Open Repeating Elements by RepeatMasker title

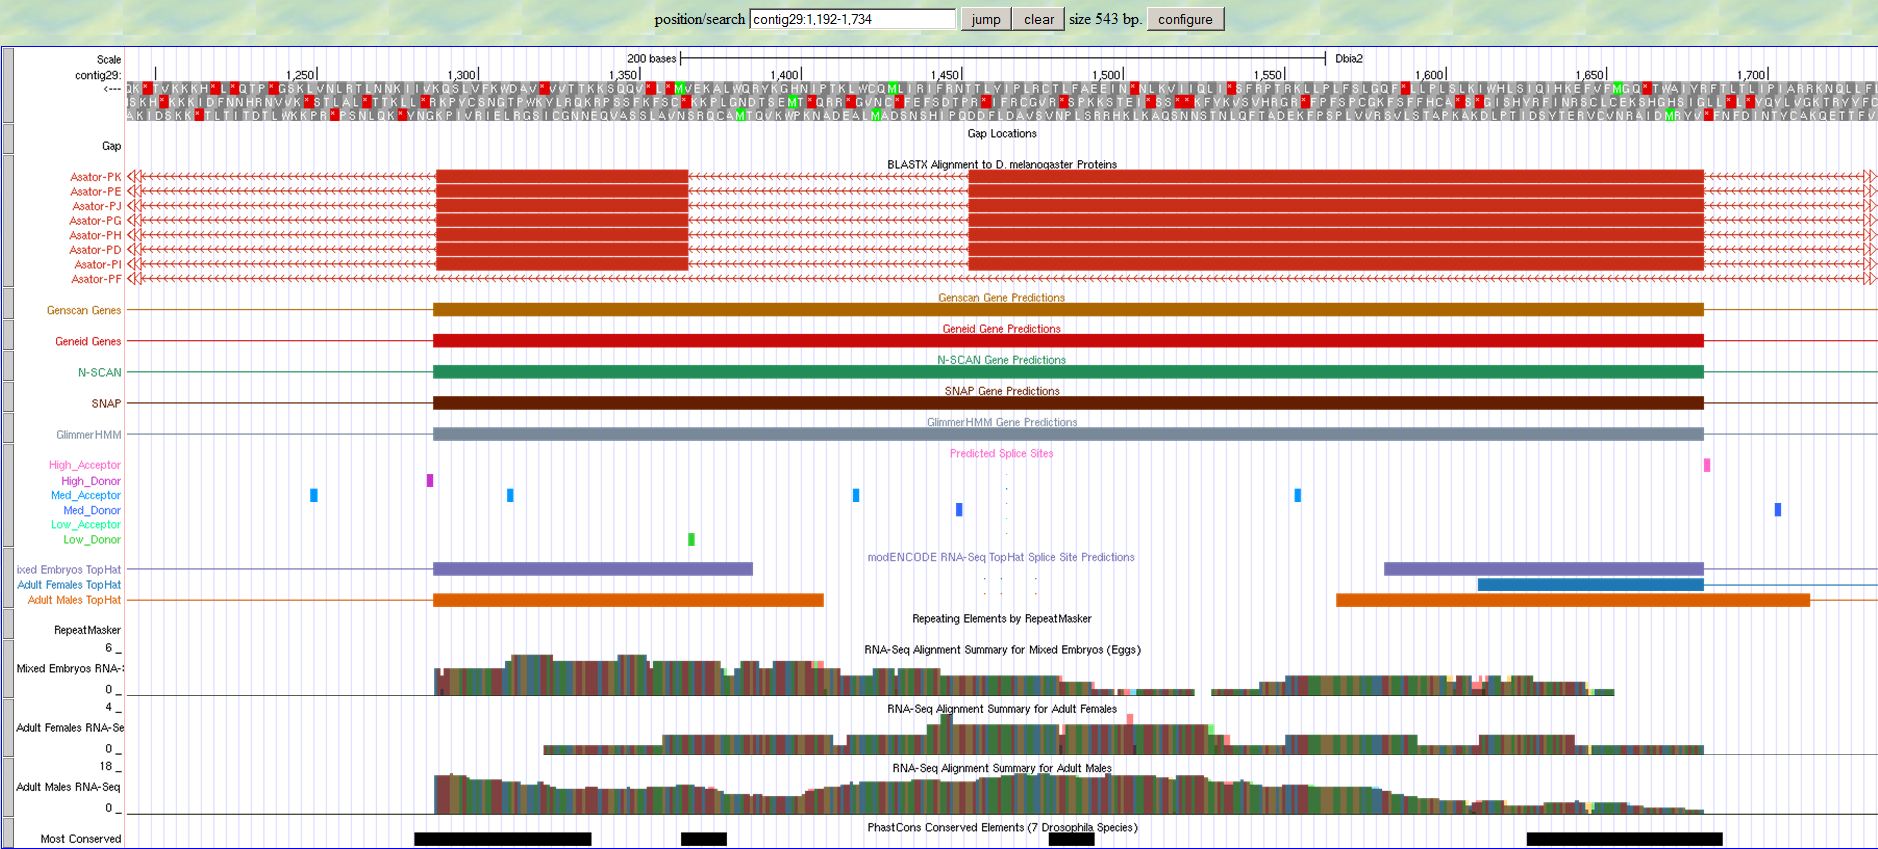click(1002, 619)
